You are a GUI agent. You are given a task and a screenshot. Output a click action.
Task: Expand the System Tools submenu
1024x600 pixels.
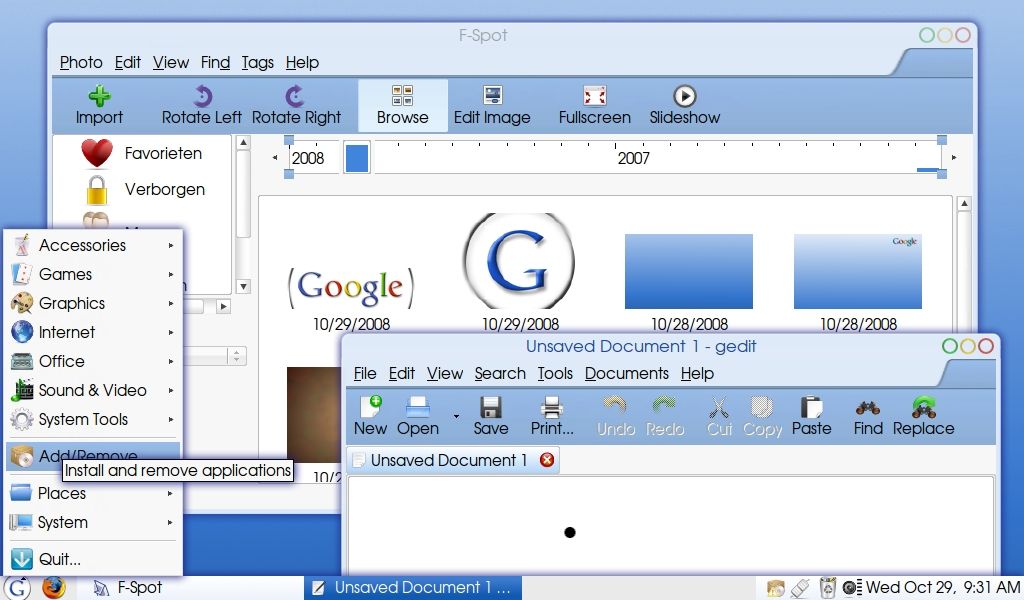[93, 419]
